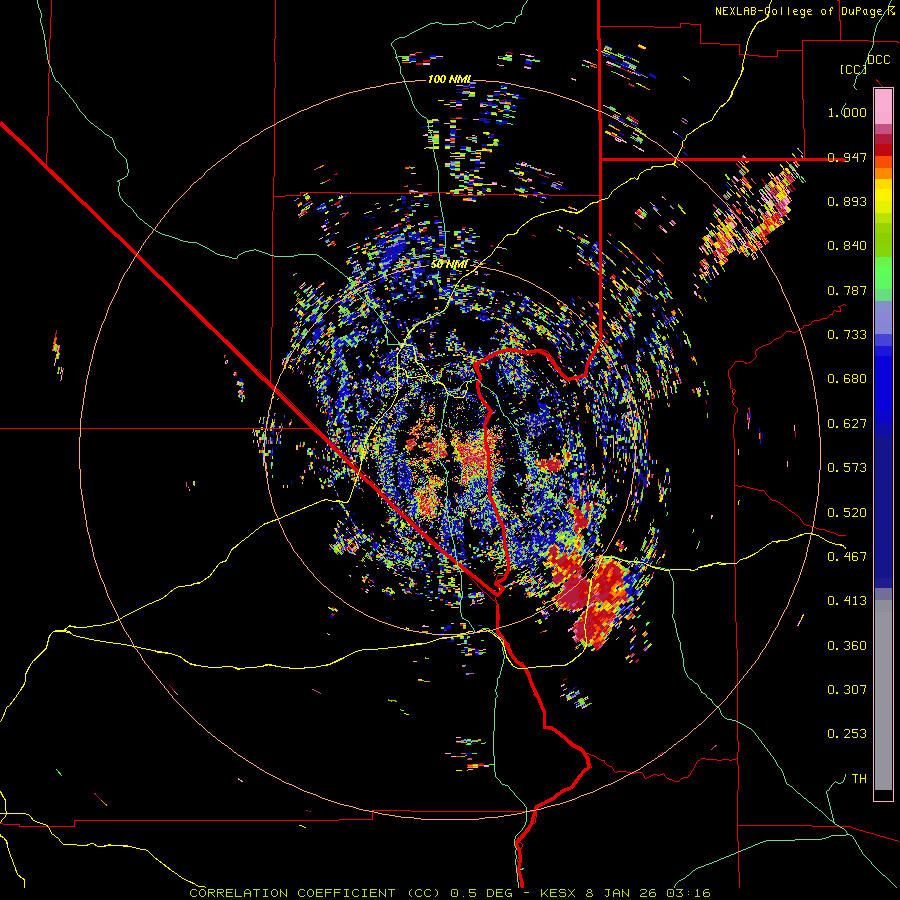Click the 0.627 legend value
Image resolution: width=900 pixels, height=900 pixels.
(847, 424)
